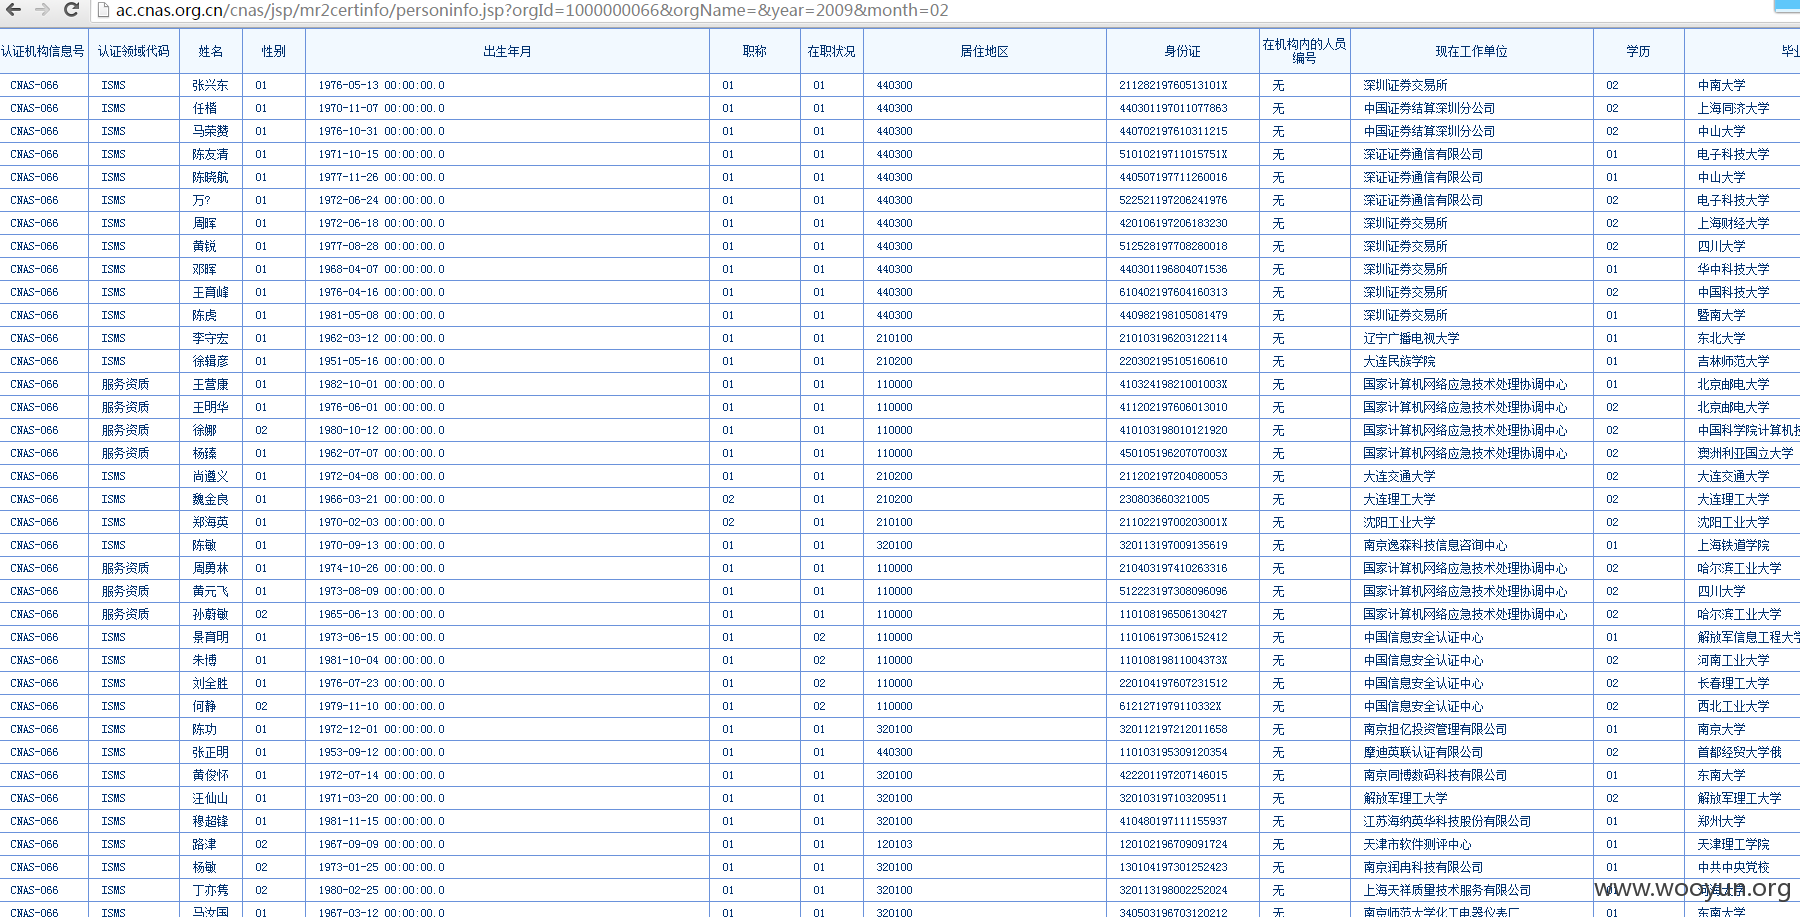
Task: Click the 在机构内的人员编号 column header
Action: click(1304, 51)
